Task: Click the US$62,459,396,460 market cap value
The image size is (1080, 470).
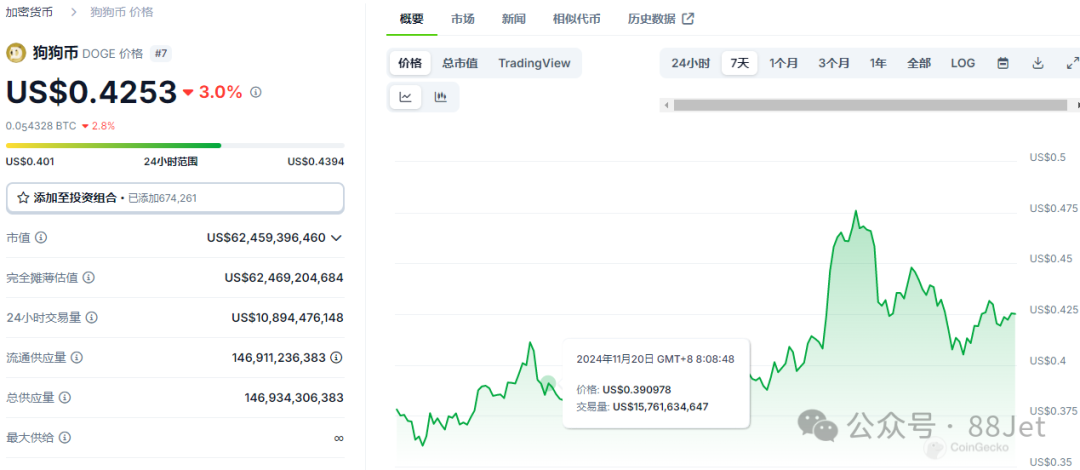Action: [266, 238]
